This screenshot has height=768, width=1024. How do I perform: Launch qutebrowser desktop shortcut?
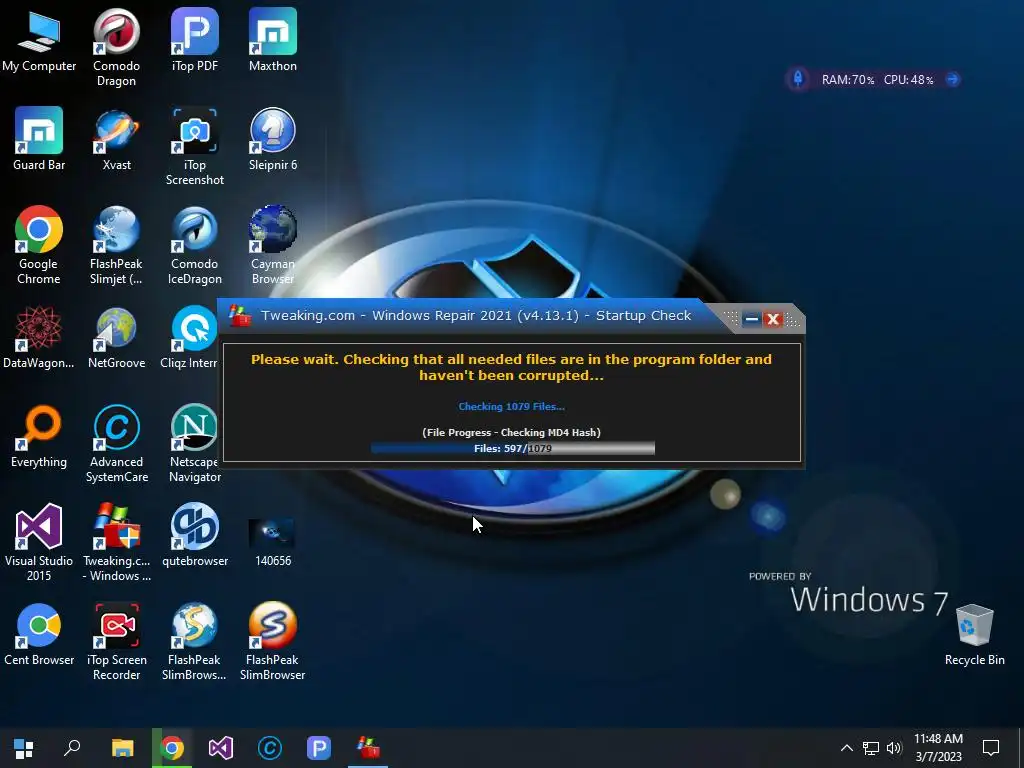click(195, 536)
